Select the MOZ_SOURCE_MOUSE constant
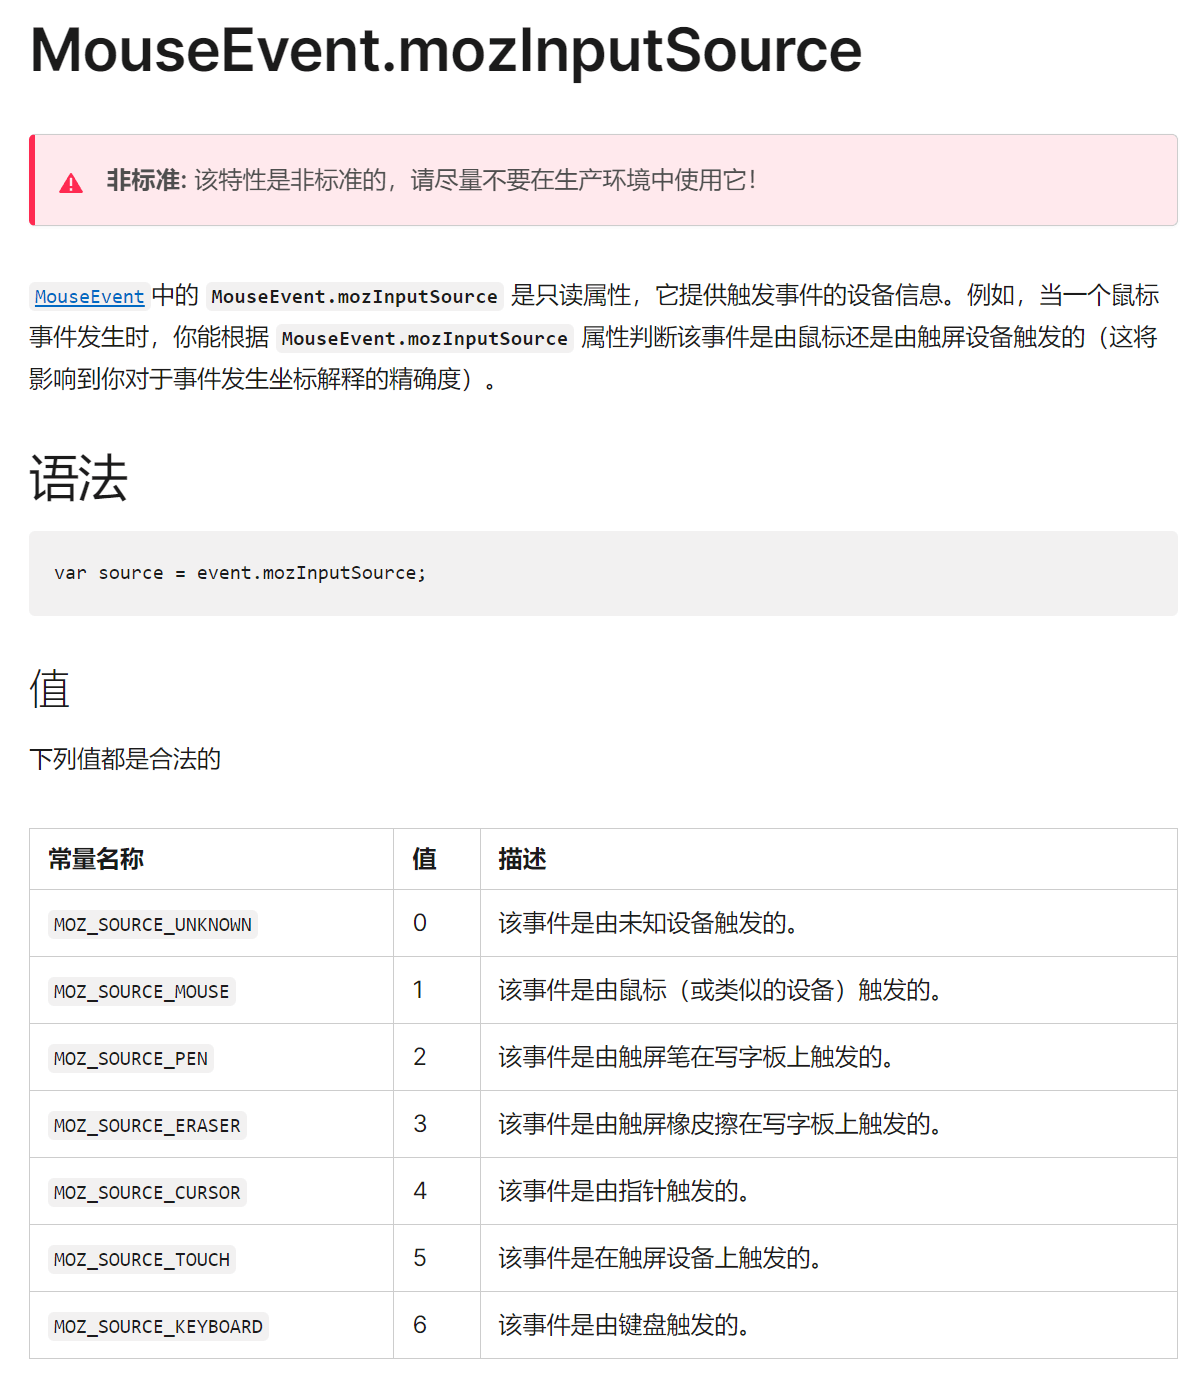The height and width of the screenshot is (1378, 1204). (x=141, y=991)
